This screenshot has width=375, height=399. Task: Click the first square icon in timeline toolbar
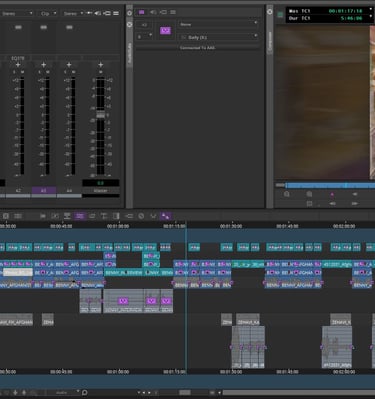[6, 216]
